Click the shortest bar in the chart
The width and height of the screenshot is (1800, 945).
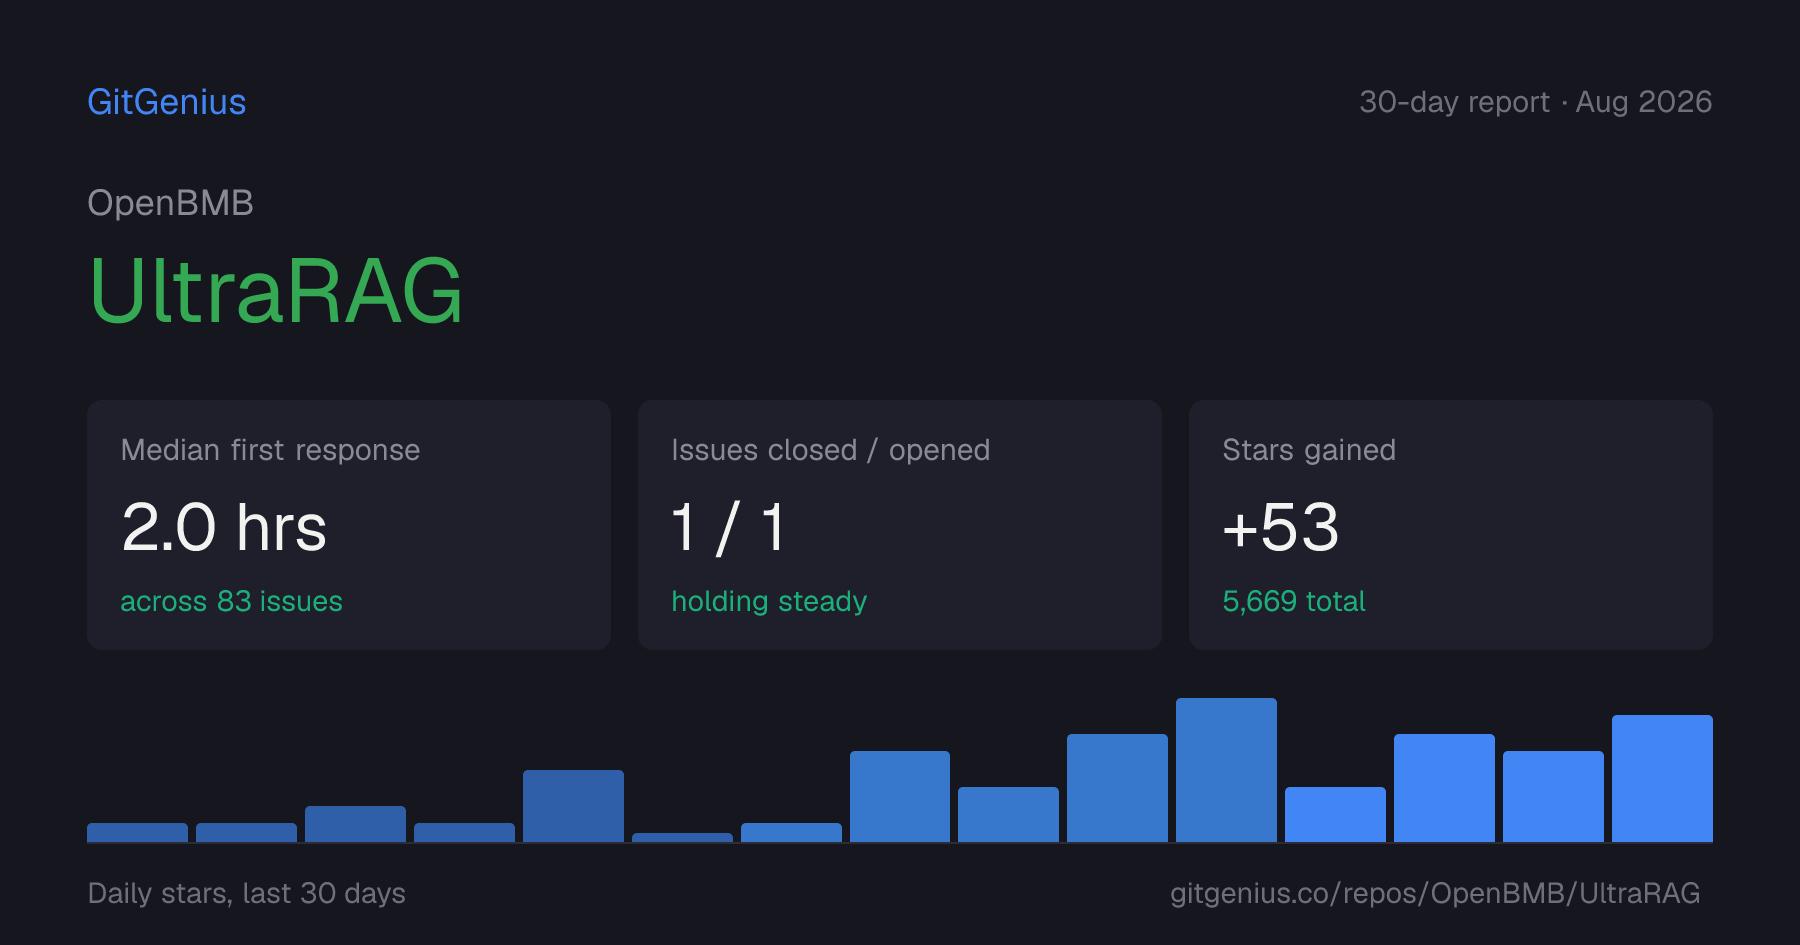682,837
